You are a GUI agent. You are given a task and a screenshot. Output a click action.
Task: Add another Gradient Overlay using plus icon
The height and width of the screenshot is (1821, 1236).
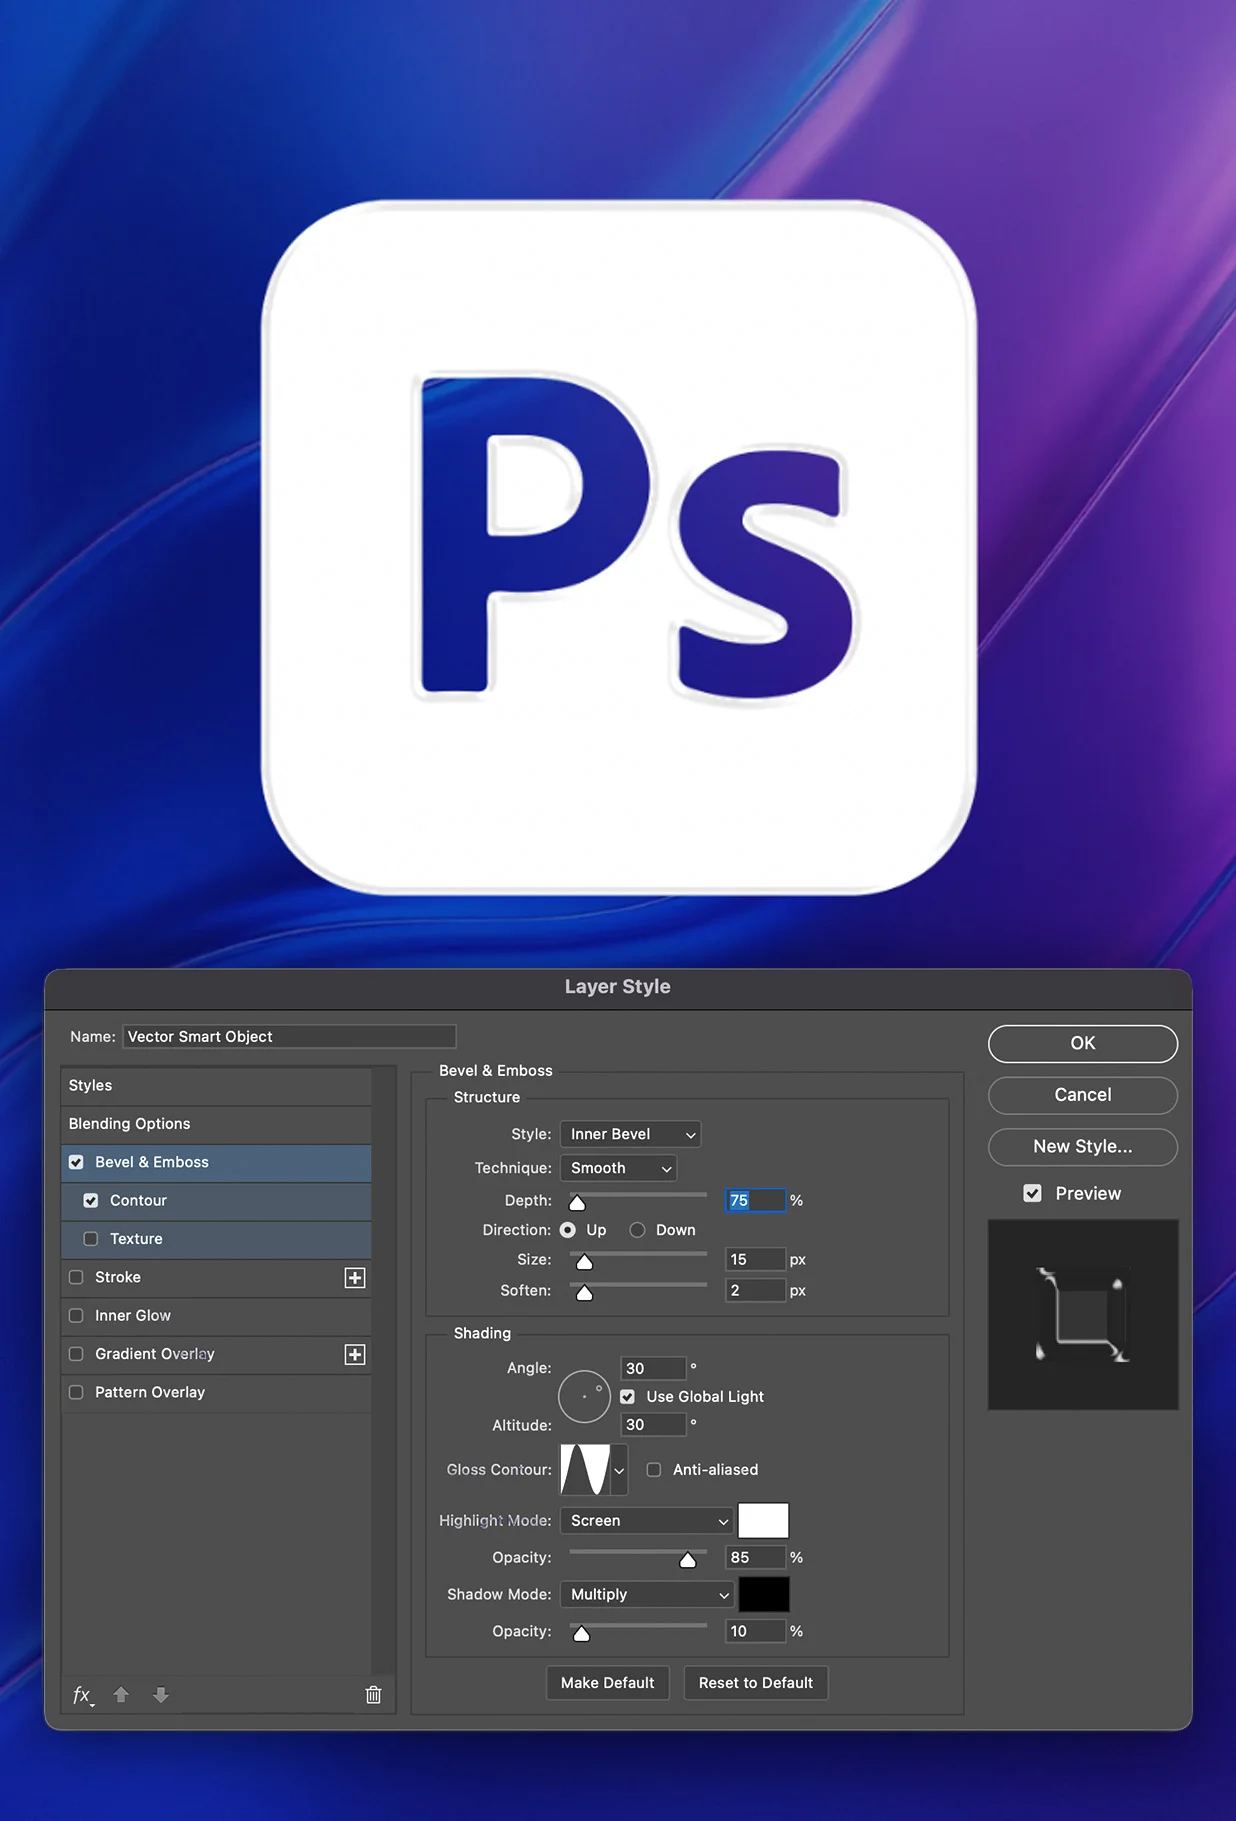click(x=355, y=1355)
